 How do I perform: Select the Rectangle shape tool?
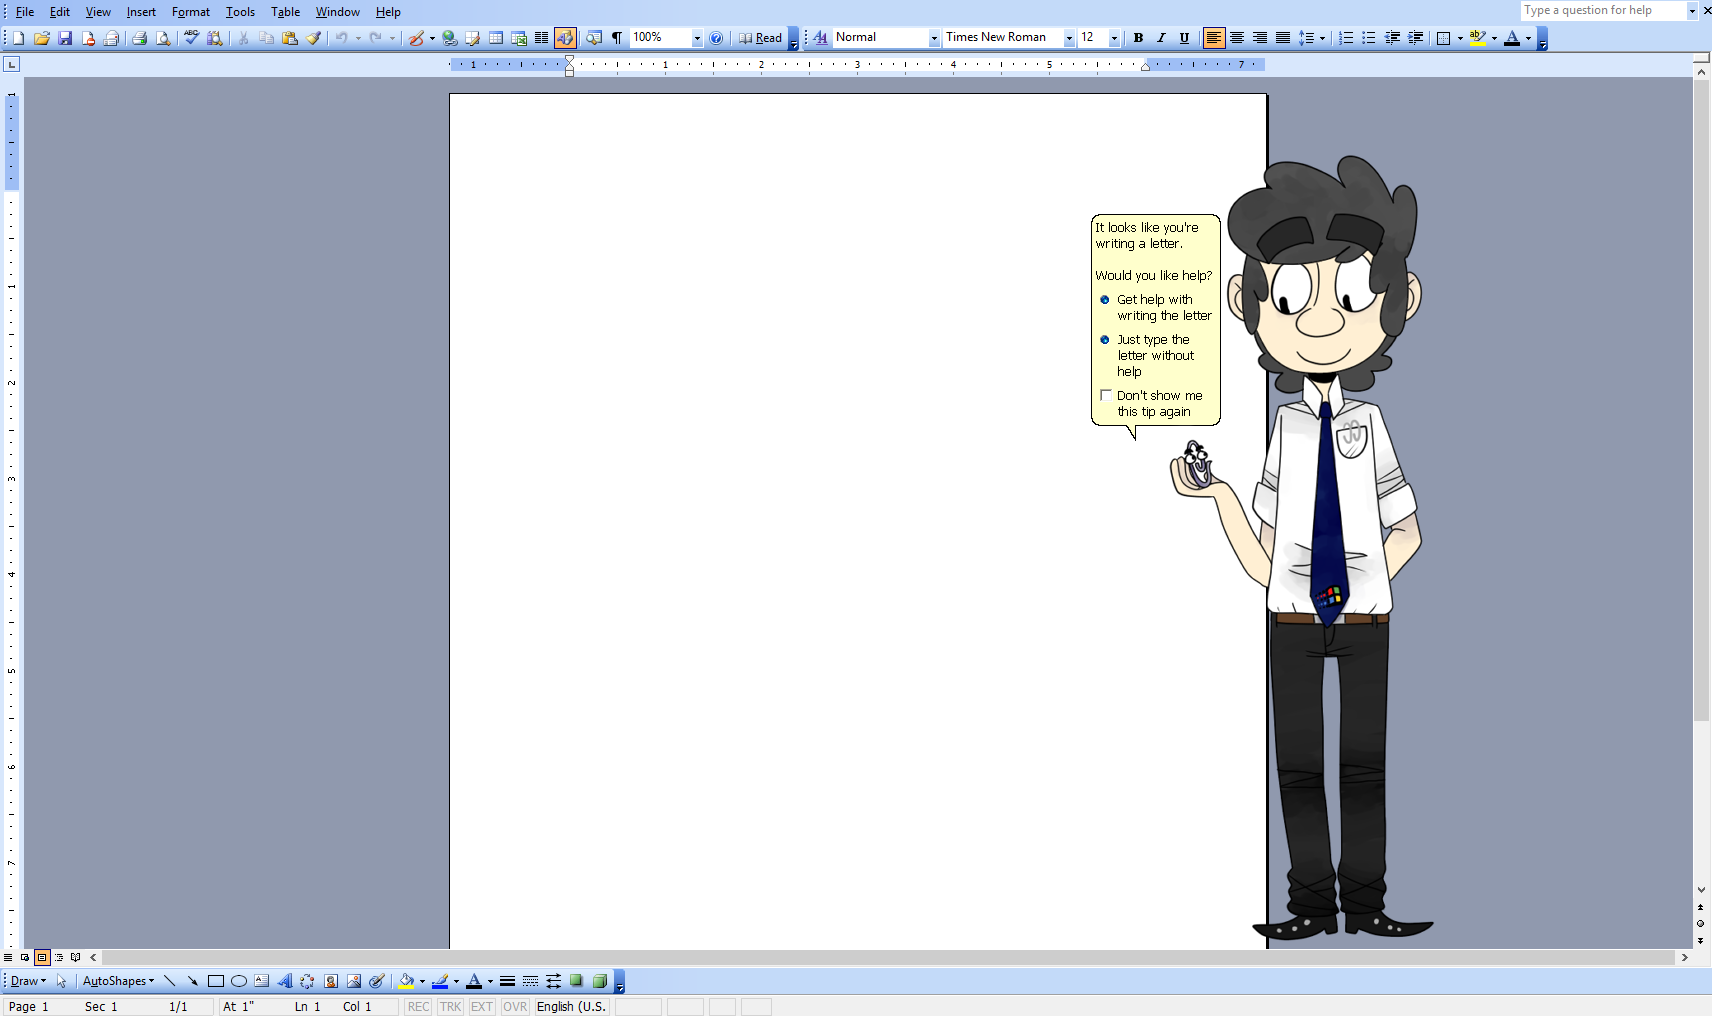point(215,981)
